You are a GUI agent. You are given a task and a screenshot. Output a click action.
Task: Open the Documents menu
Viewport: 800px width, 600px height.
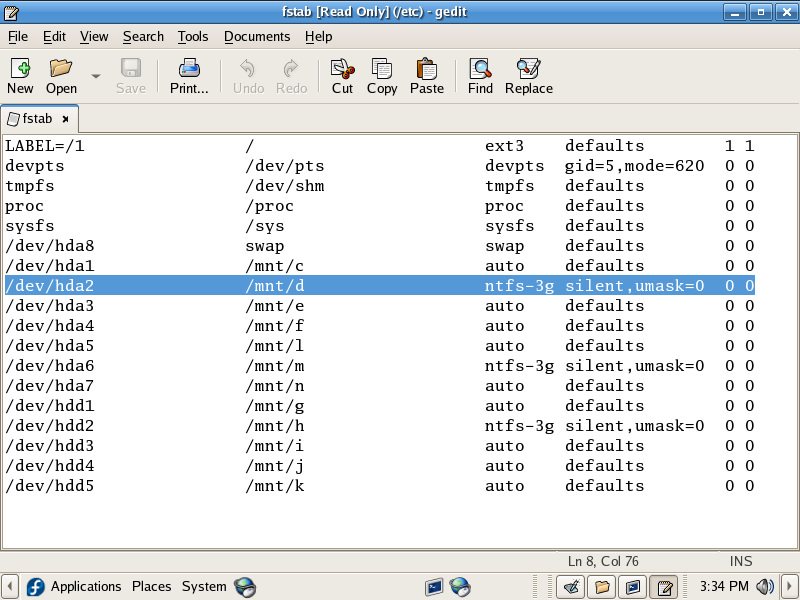[257, 36]
